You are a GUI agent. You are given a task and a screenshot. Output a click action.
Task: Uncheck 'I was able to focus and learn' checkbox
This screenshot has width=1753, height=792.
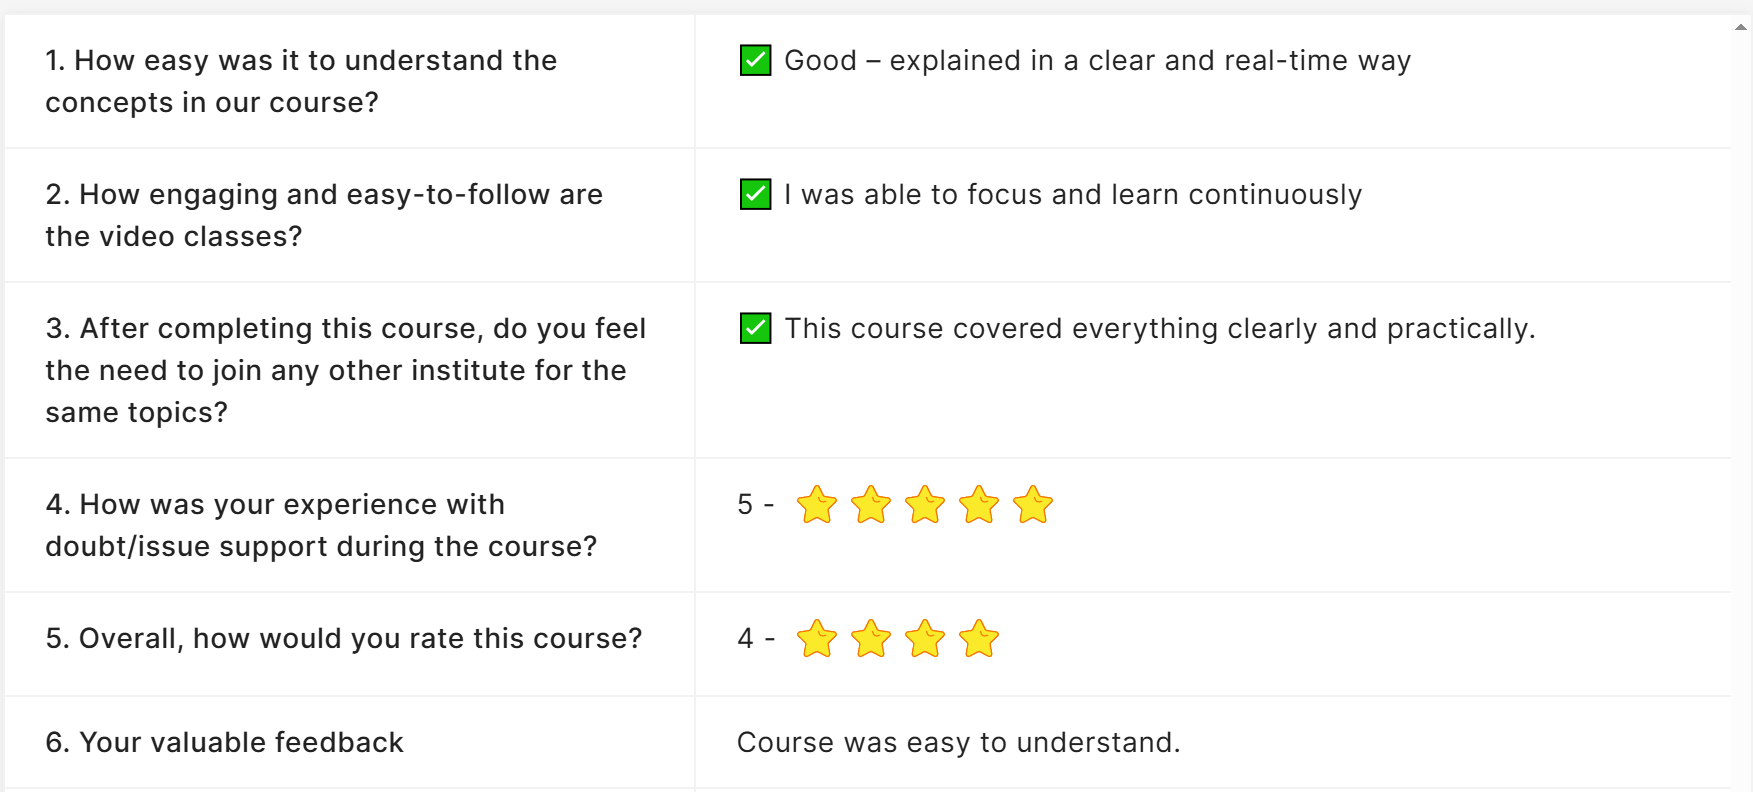pyautogui.click(x=755, y=194)
